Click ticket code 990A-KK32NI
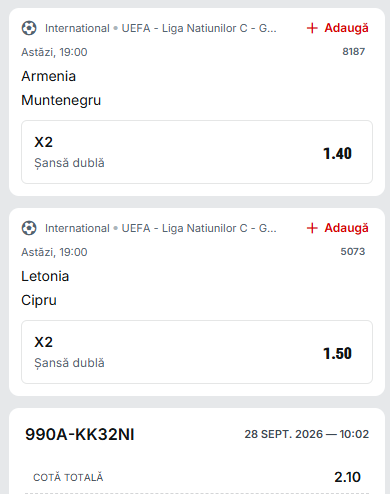 pos(80,434)
